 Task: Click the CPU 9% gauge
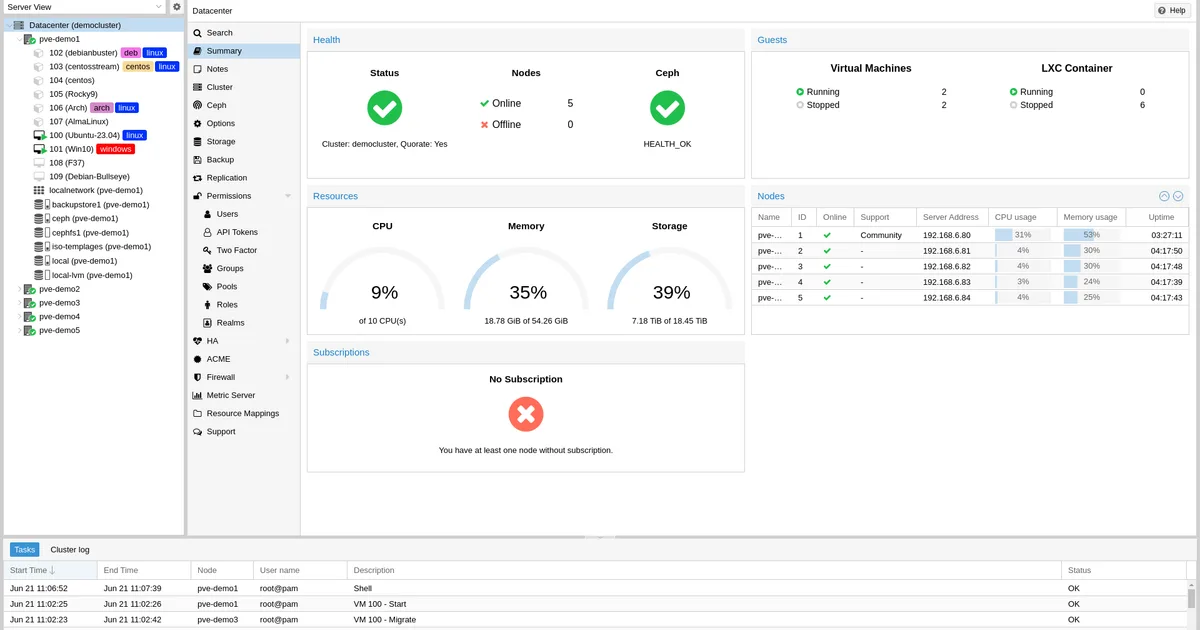coord(384,280)
